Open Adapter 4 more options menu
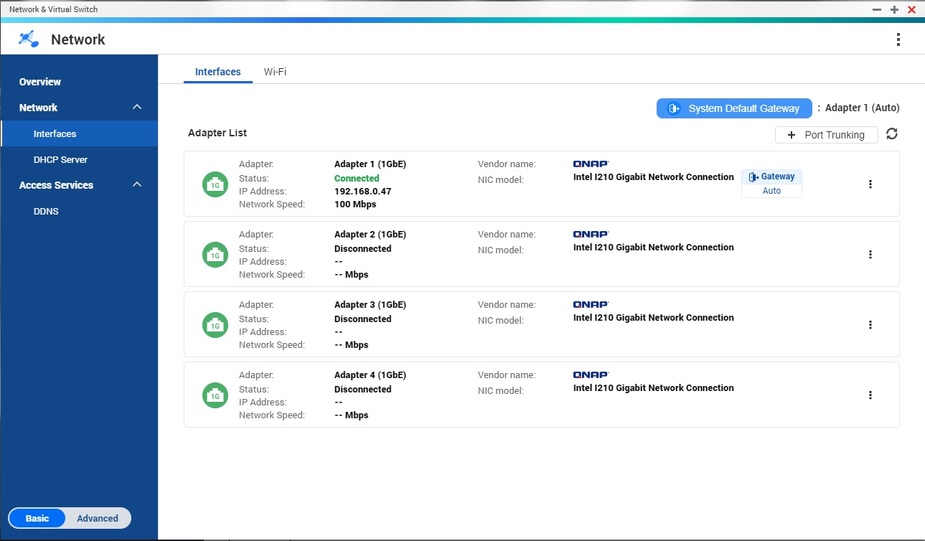The image size is (925, 541). [x=870, y=395]
